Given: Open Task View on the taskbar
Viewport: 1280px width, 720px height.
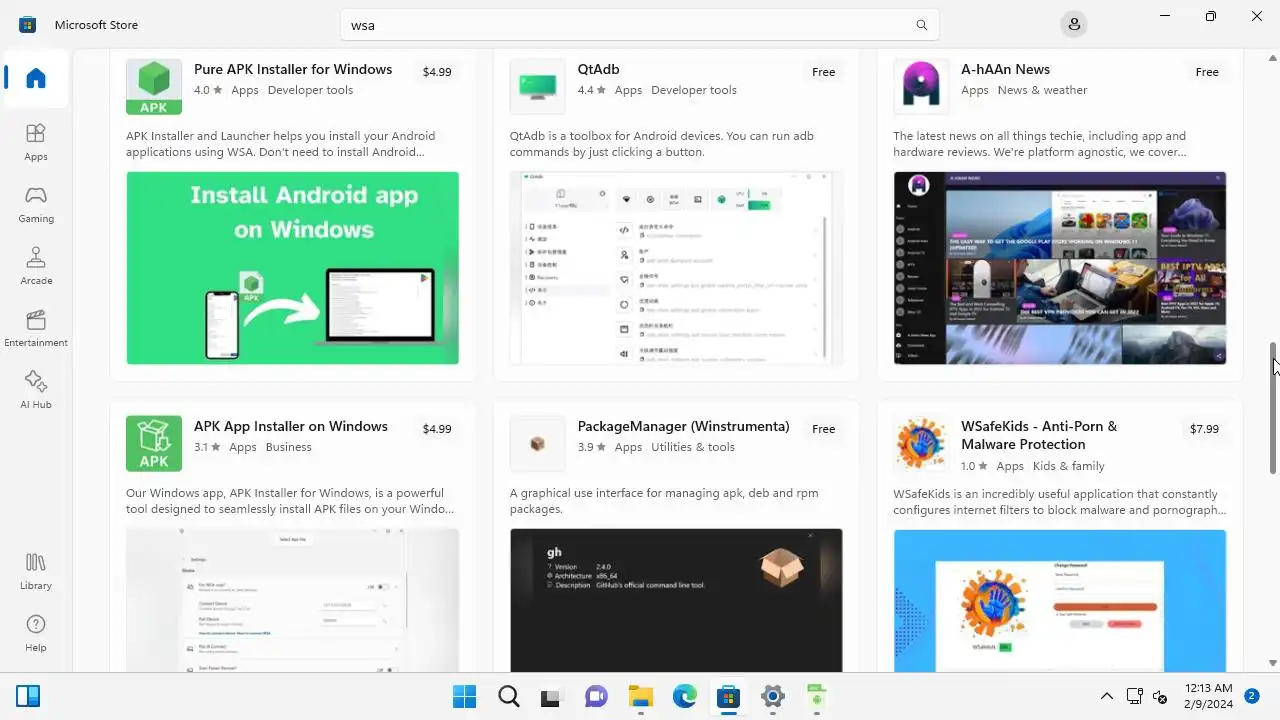Looking at the screenshot, I should [551, 696].
